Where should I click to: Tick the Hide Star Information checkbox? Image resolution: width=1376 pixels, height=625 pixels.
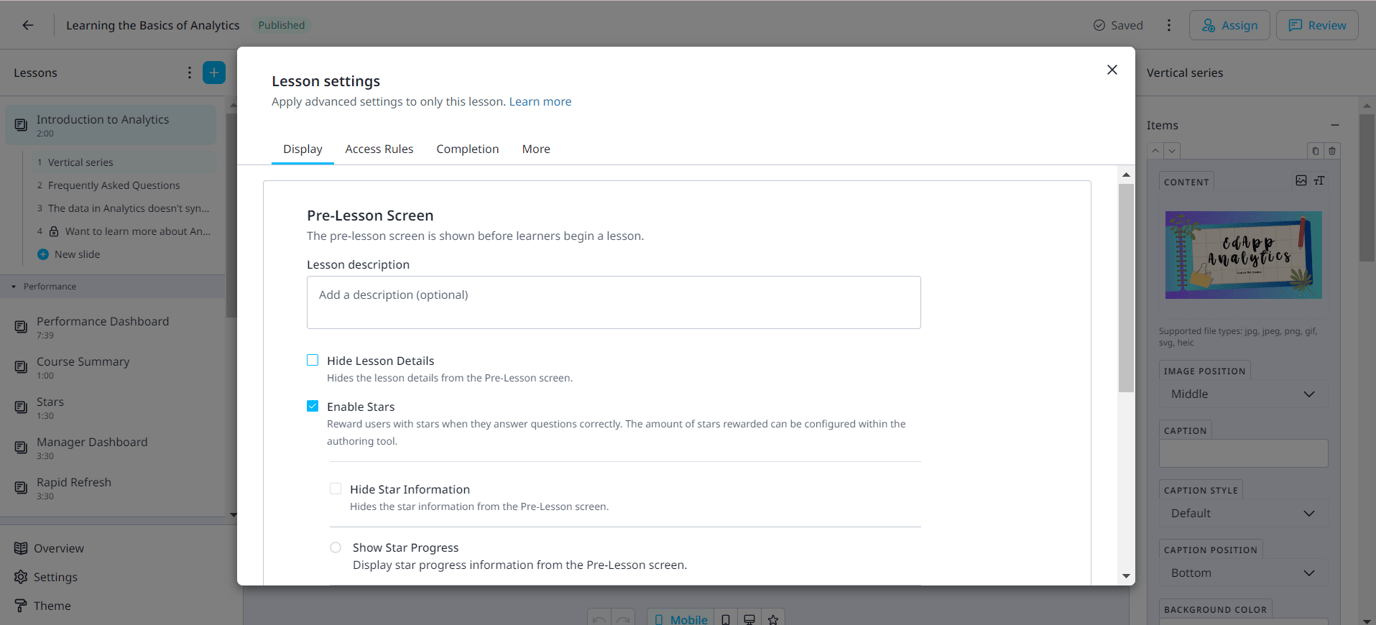point(336,489)
